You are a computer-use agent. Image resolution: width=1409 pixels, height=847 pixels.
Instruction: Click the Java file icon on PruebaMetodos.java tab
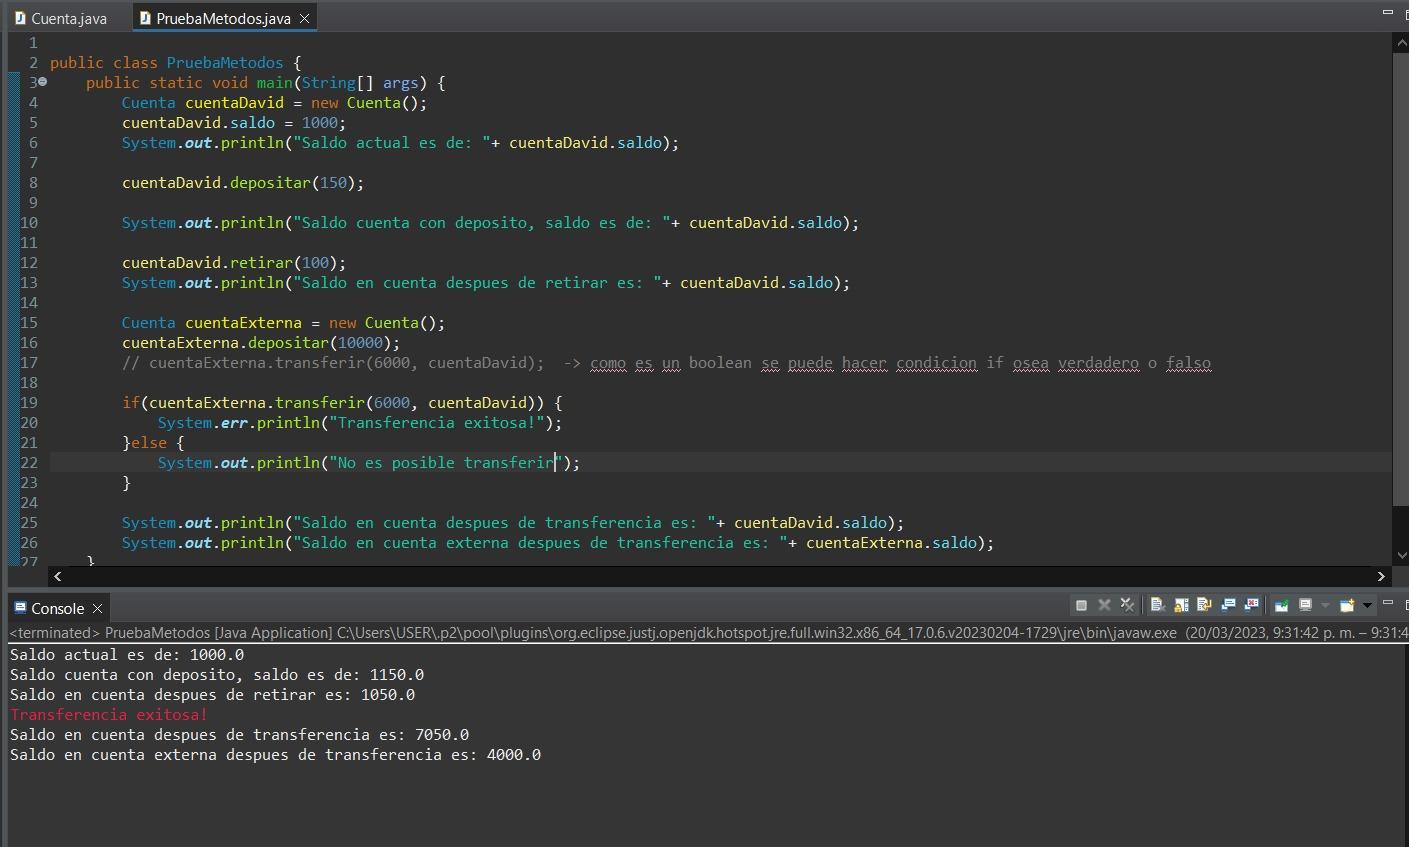[x=145, y=18]
